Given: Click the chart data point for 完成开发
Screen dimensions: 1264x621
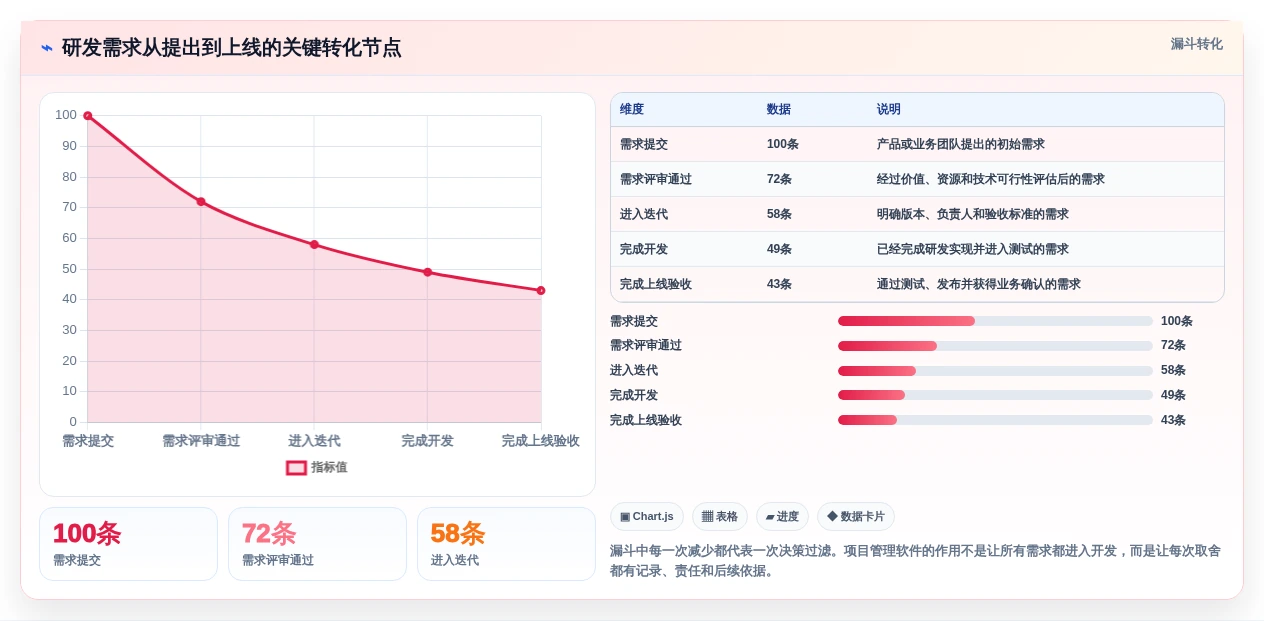Looking at the screenshot, I should tap(428, 272).
